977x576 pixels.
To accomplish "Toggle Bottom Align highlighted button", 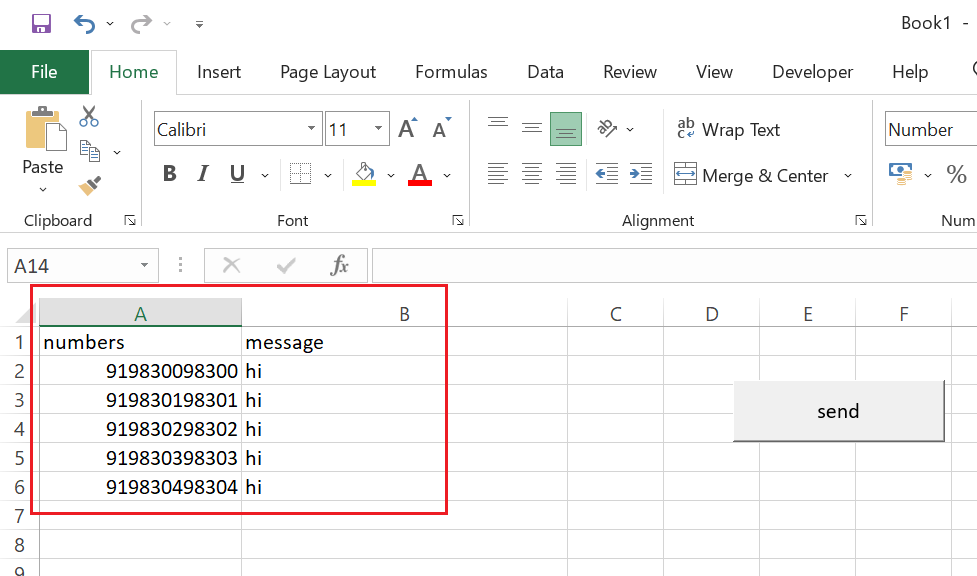I will [x=566, y=128].
